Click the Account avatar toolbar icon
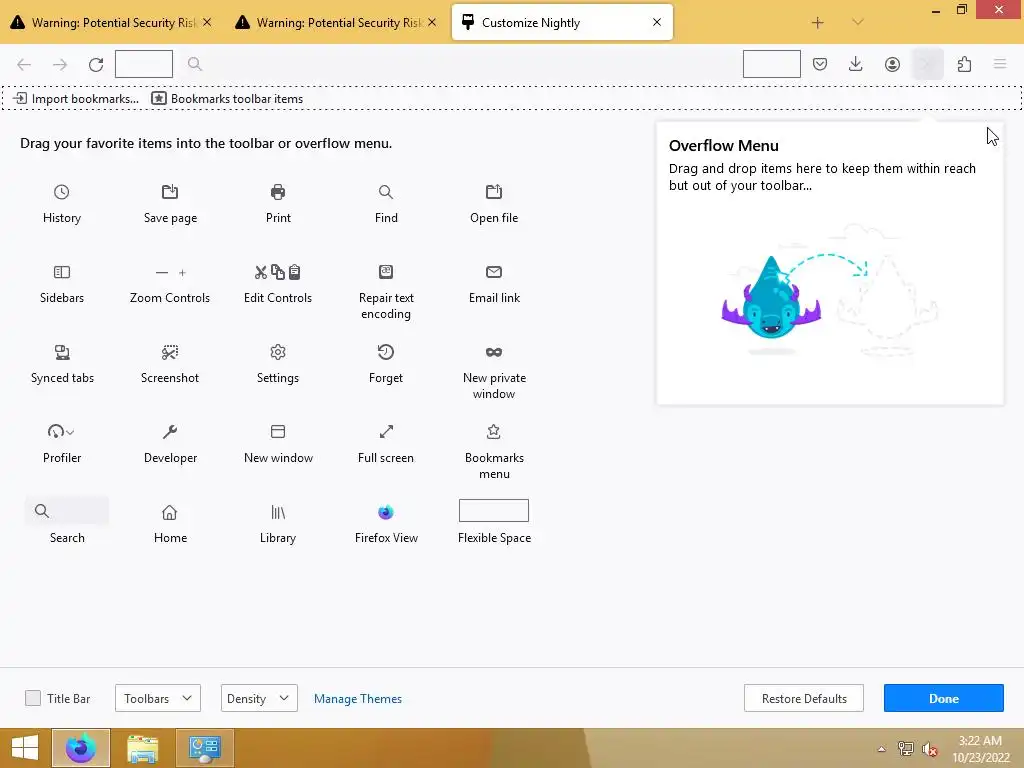Screen dimensions: 1024x768 tap(892, 64)
